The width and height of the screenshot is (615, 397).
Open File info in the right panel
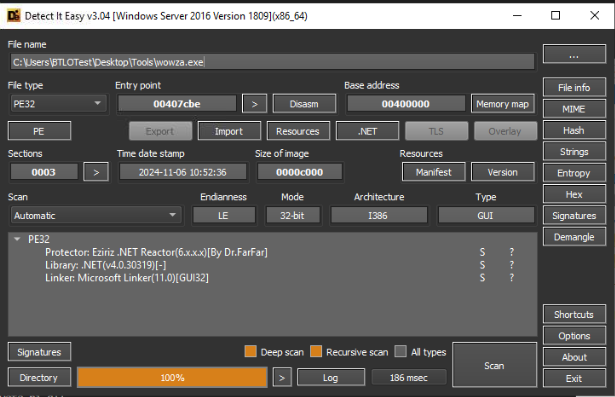click(574, 87)
